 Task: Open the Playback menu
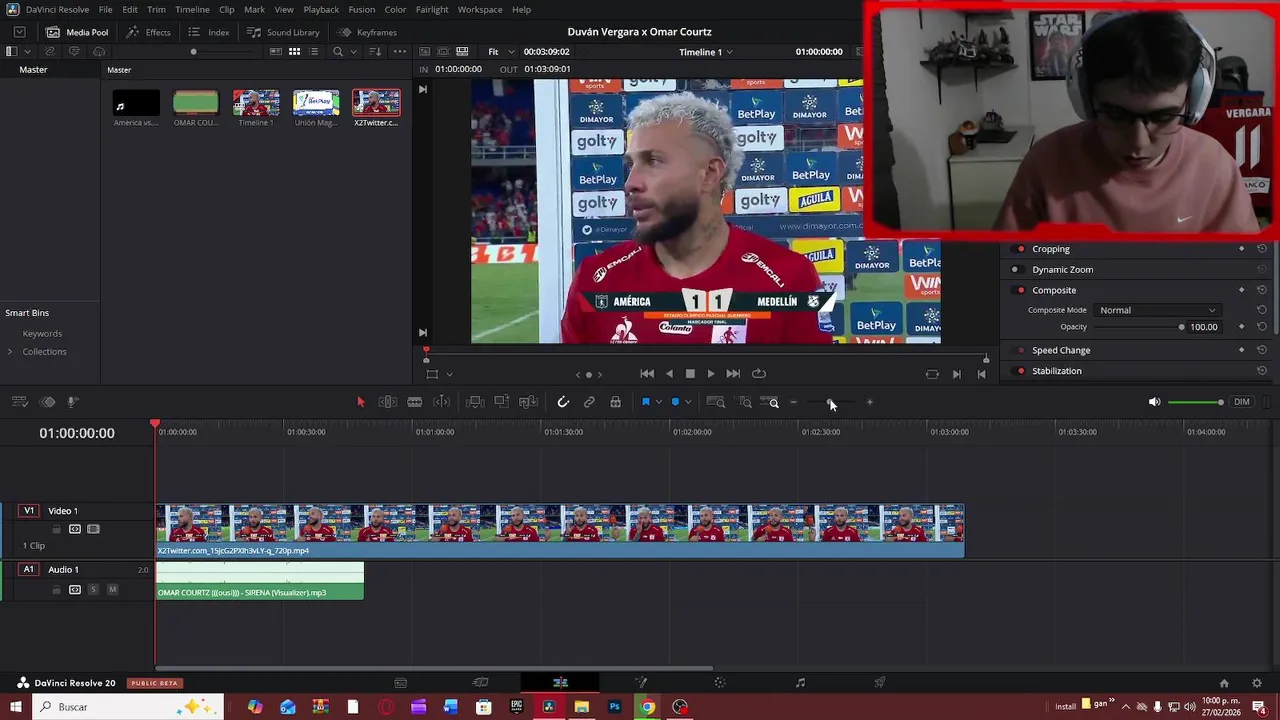click(321, 10)
